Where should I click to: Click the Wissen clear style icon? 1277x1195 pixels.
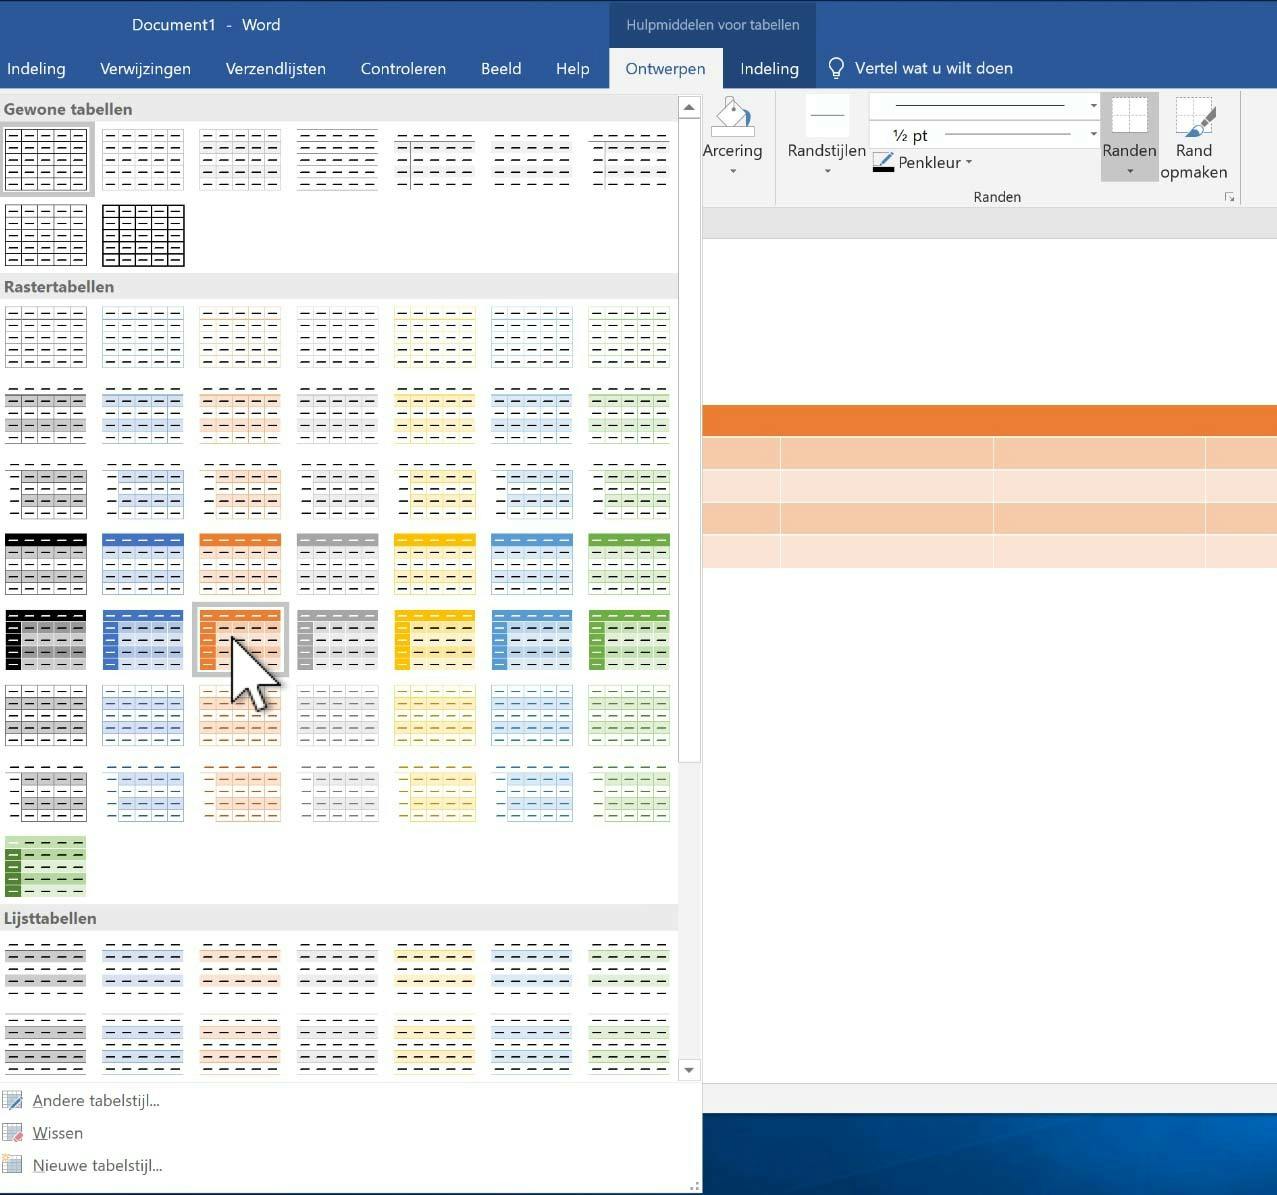(12, 1133)
